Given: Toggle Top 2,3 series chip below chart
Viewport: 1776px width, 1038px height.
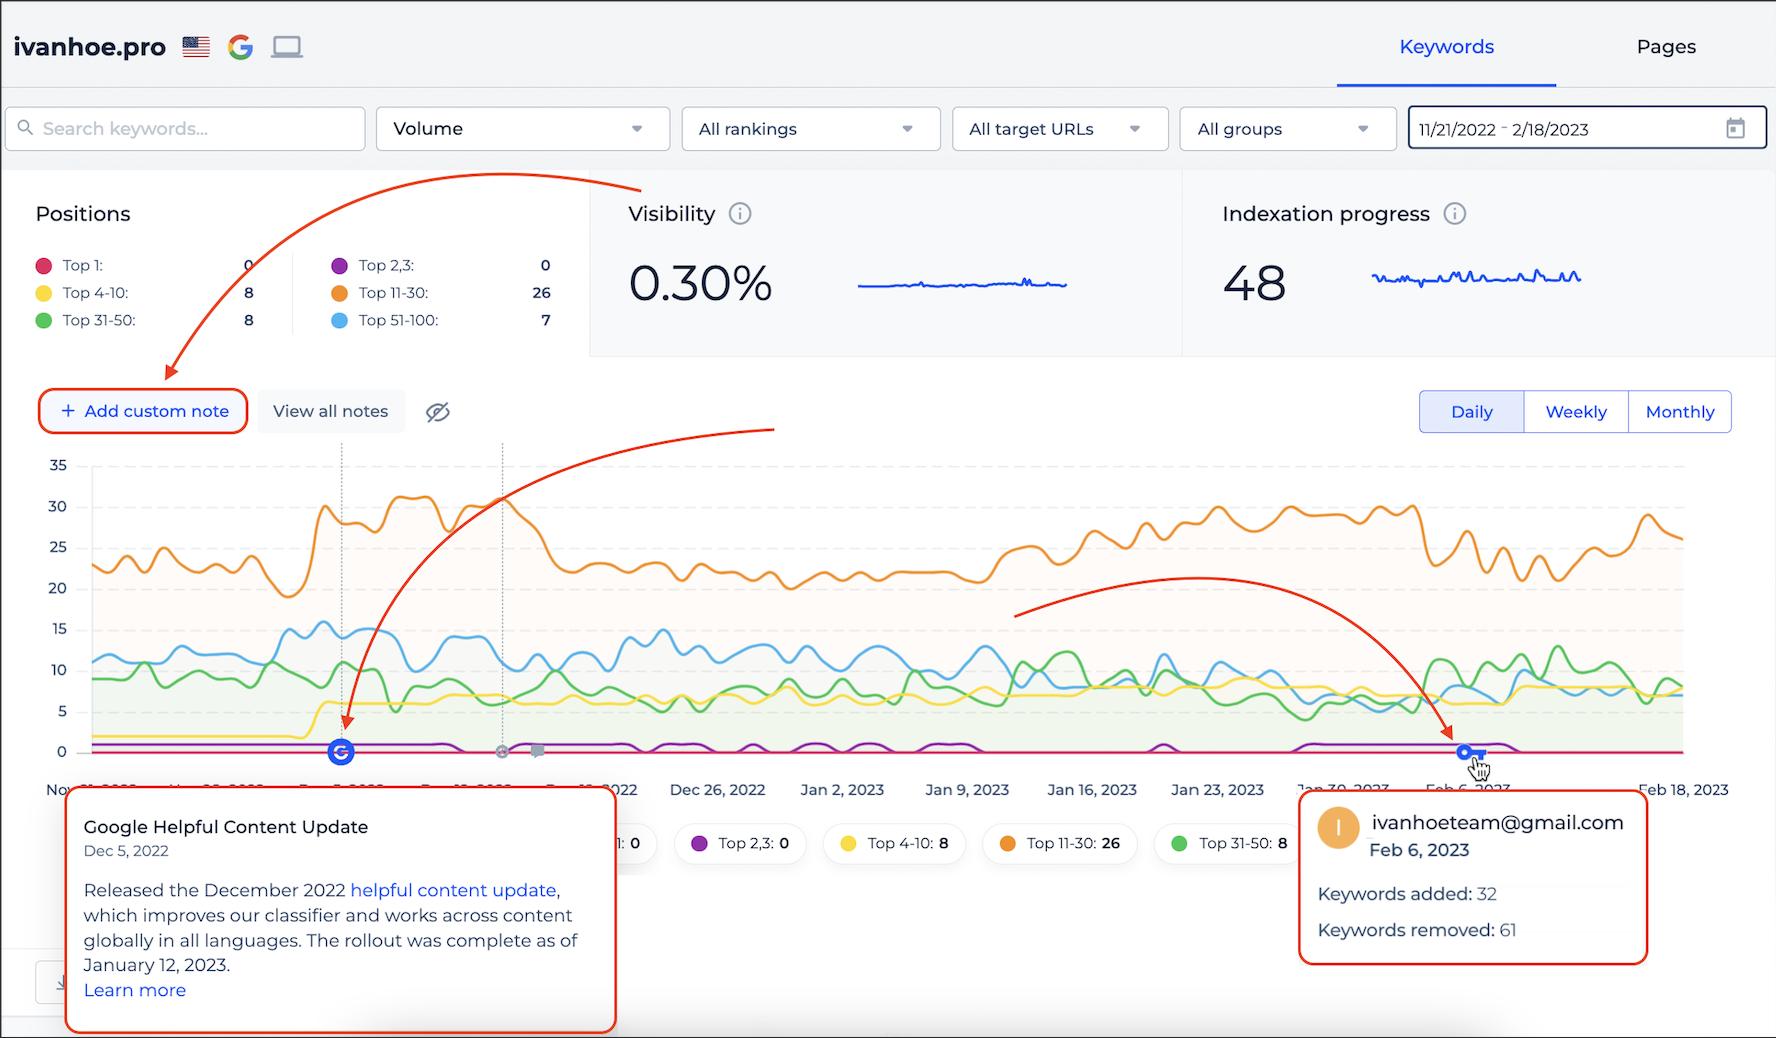Looking at the screenshot, I should tap(741, 843).
